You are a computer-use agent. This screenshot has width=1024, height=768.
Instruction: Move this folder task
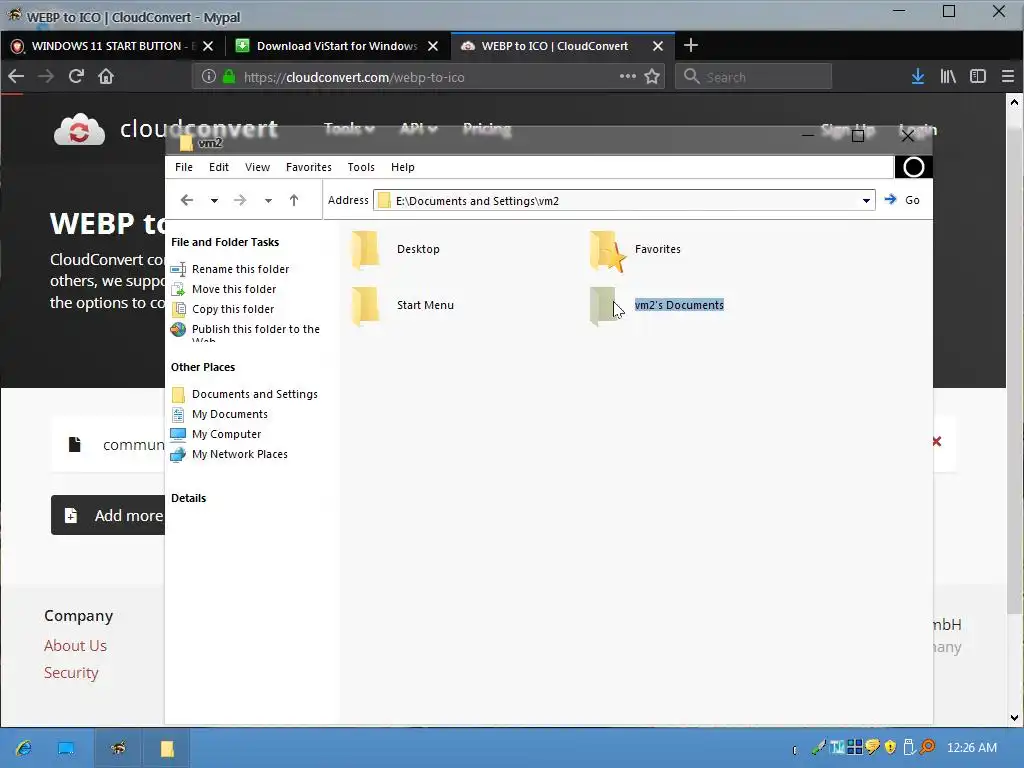click(234, 289)
